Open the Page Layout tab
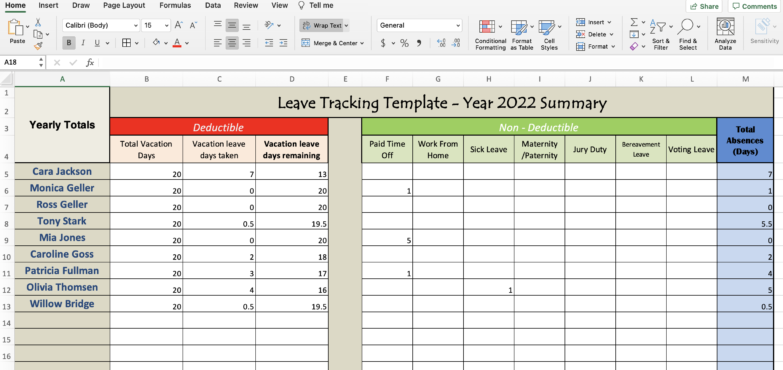The width and height of the screenshot is (783, 370). click(x=124, y=5)
